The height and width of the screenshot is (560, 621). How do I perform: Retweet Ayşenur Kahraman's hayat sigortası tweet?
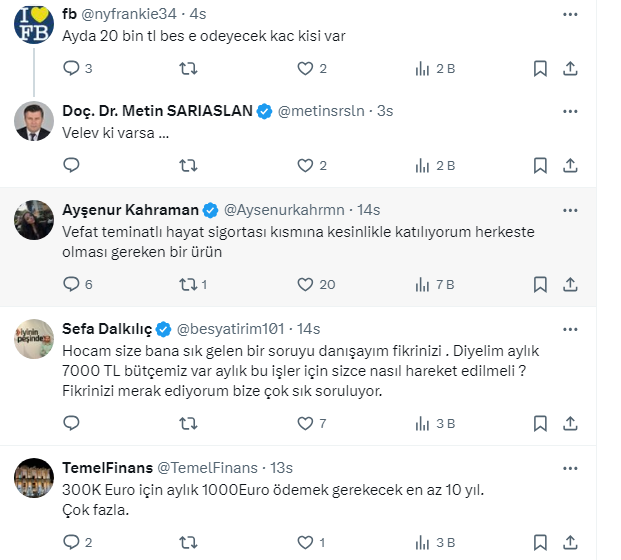(187, 284)
